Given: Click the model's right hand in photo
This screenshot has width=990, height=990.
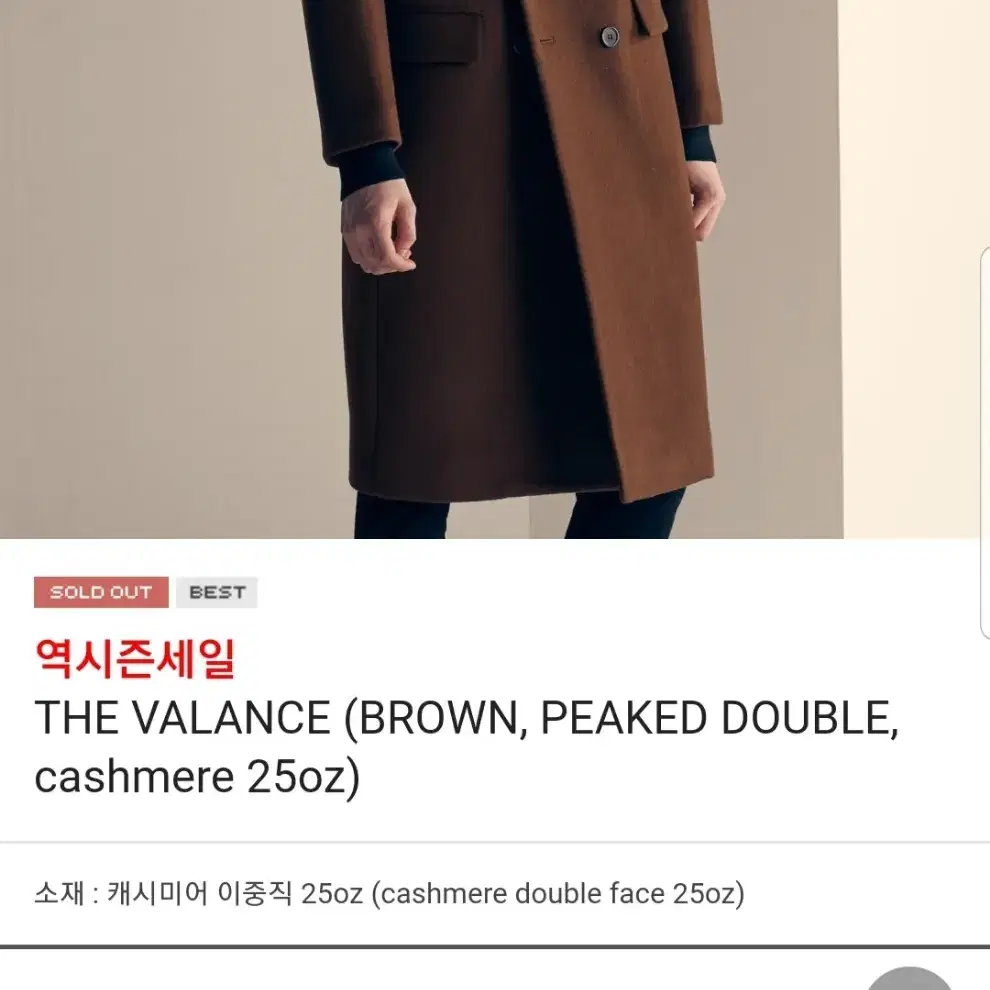Looking at the screenshot, I should click(379, 232).
